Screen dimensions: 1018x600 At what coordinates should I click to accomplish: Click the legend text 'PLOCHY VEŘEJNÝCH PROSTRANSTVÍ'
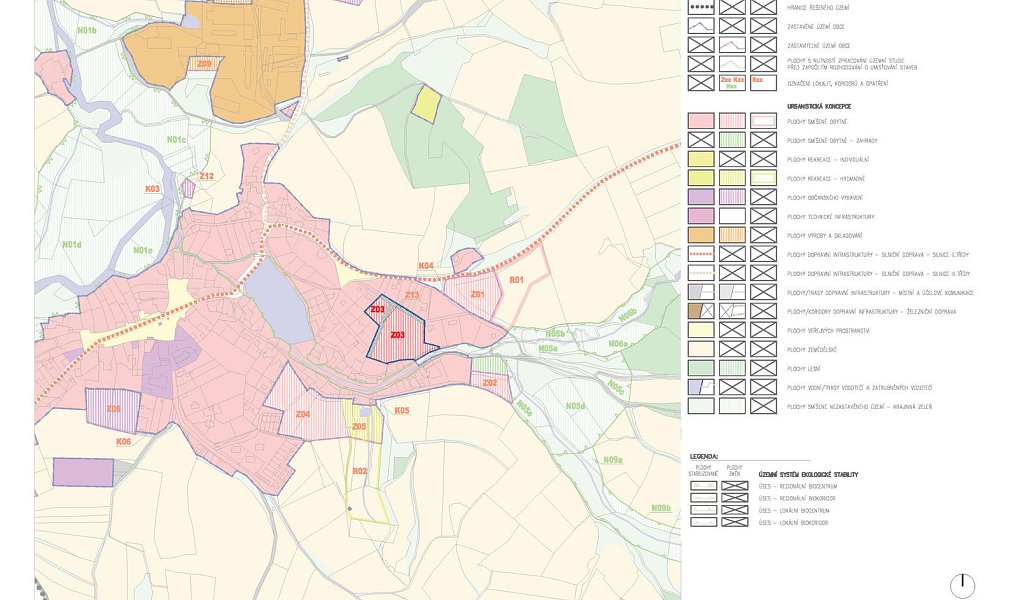tap(828, 331)
